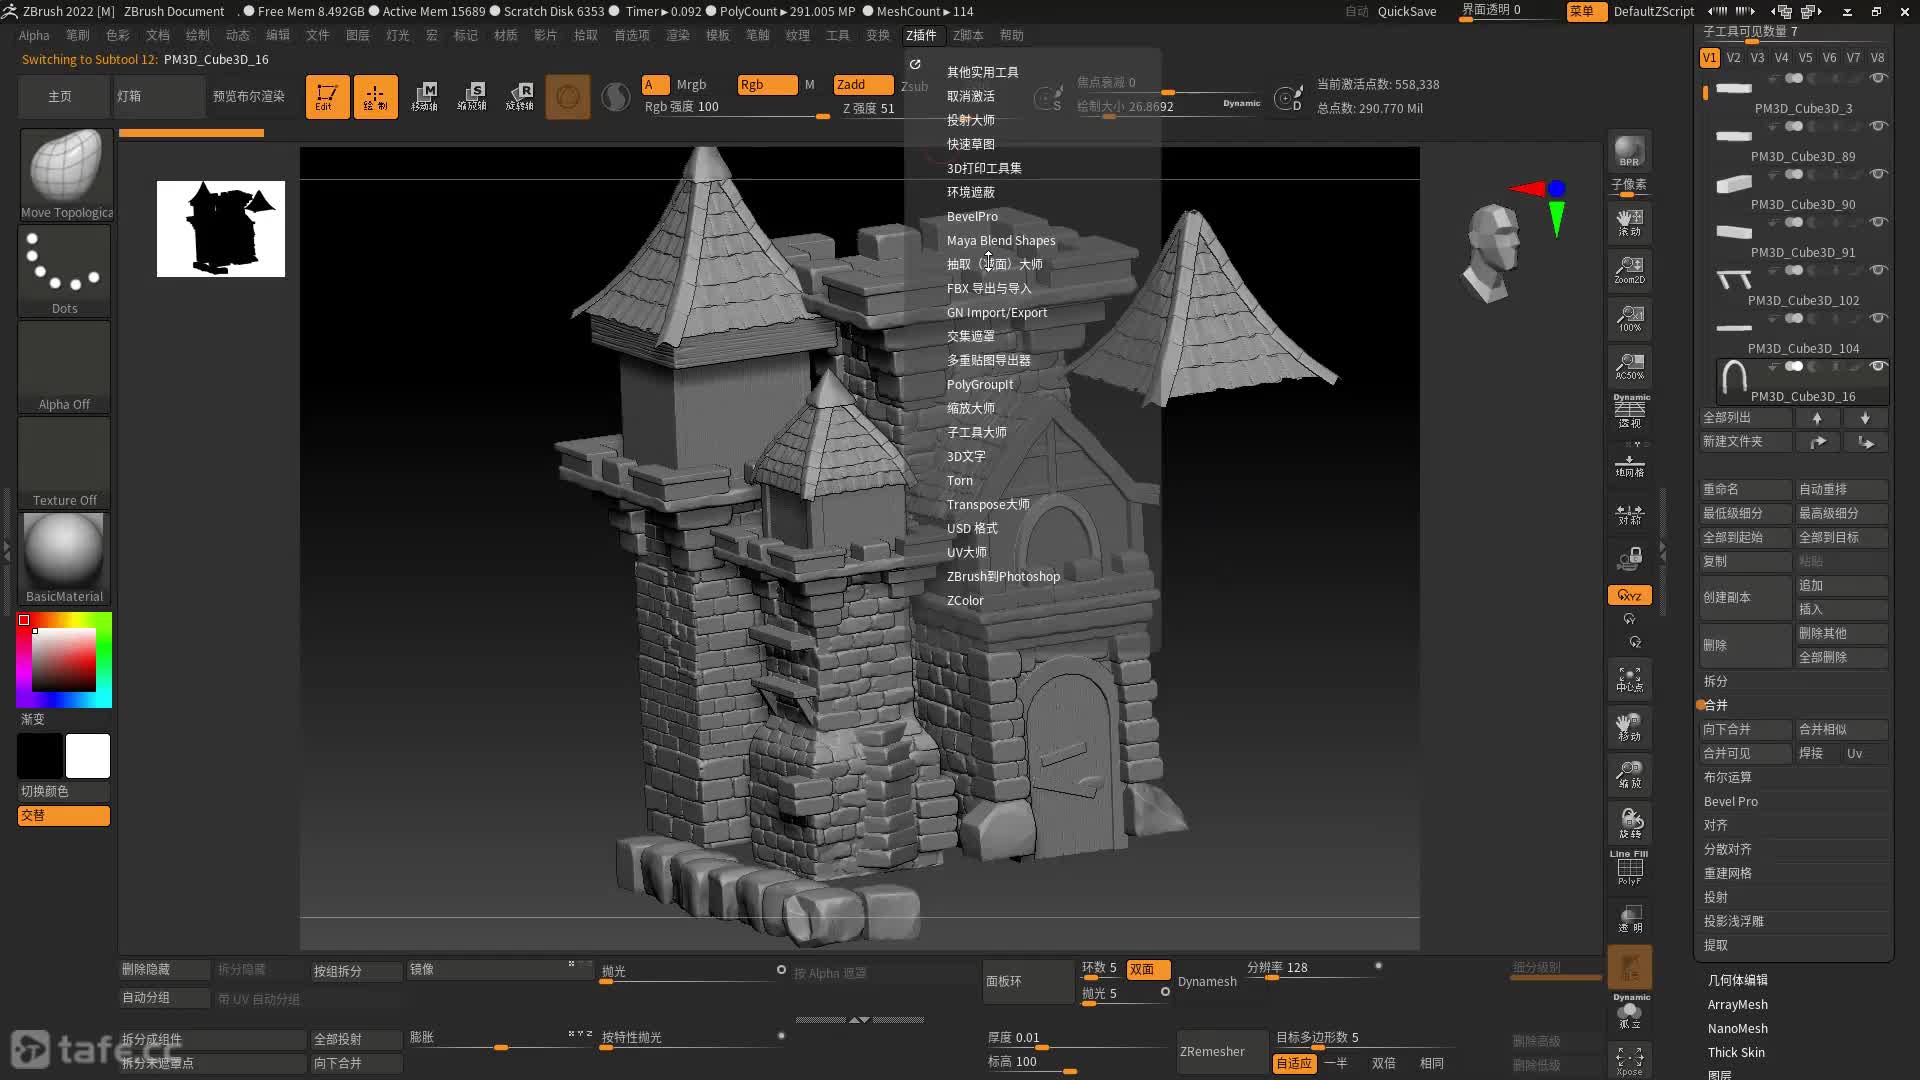Toggle the Transparency (透明) icon
Viewport: 1920px width, 1080px height.
[1629, 917]
